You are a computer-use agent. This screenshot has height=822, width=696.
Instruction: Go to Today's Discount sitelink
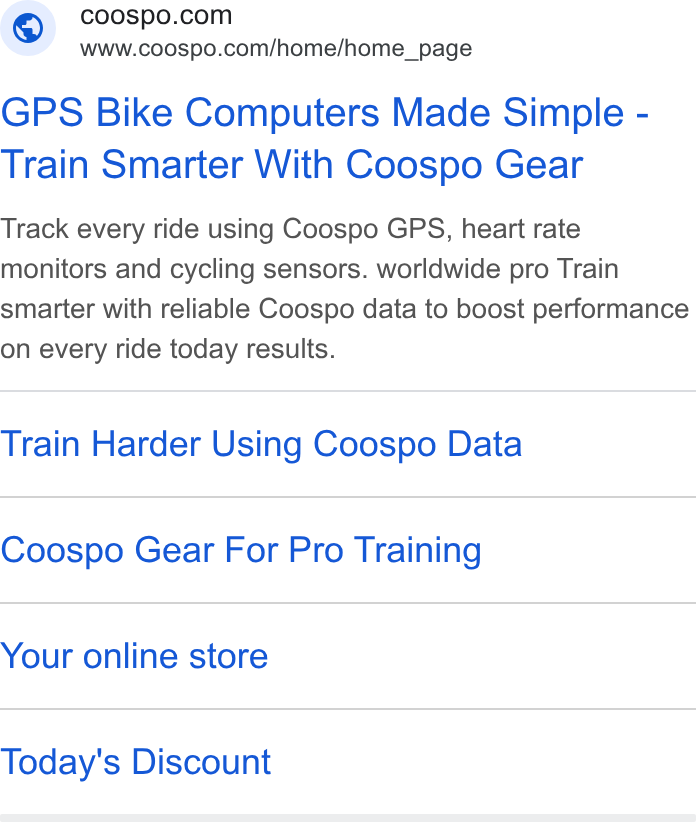click(136, 762)
